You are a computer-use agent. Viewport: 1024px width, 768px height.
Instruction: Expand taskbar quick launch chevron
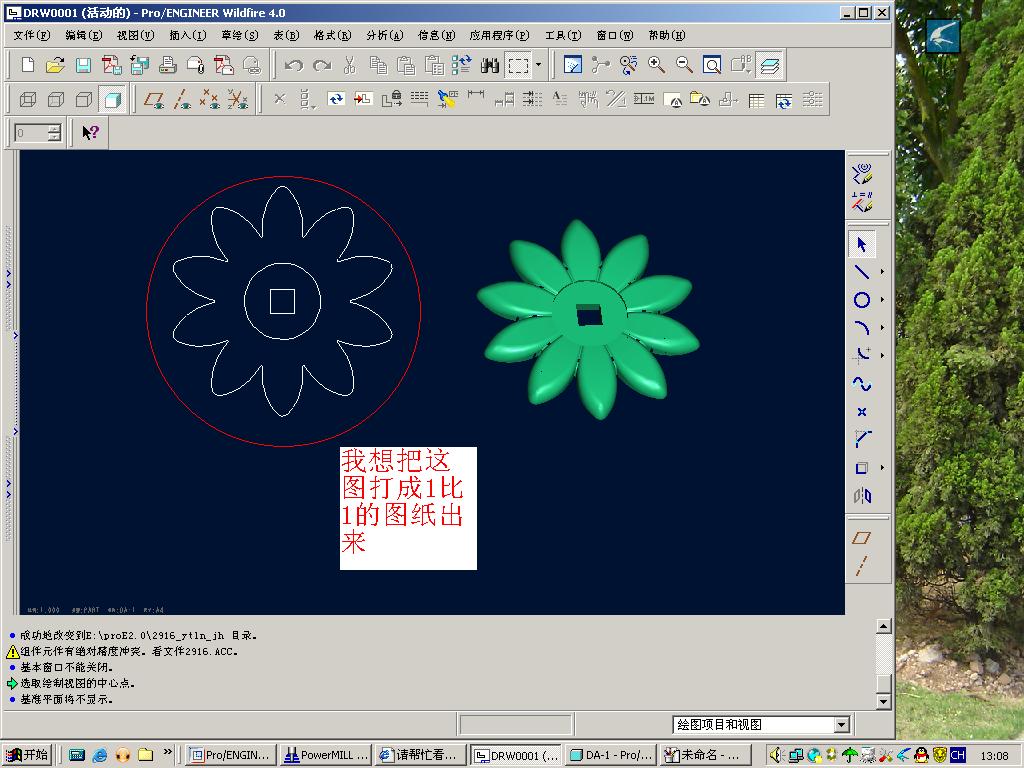click(167, 752)
